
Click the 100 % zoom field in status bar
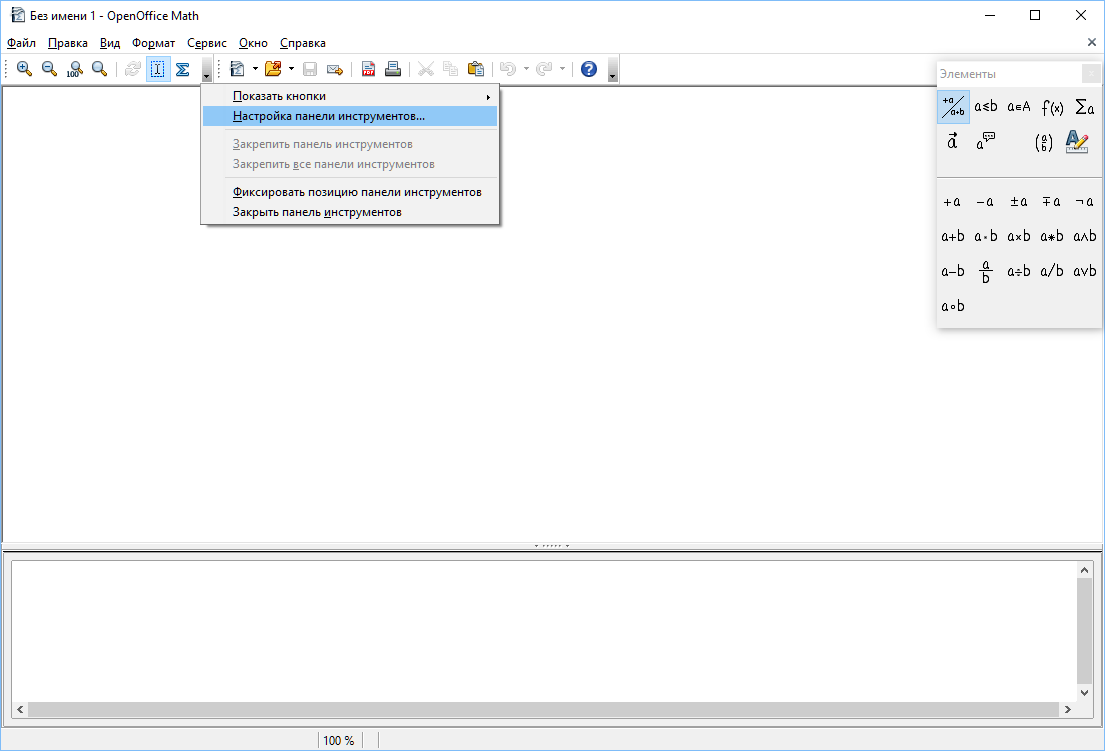tap(339, 740)
